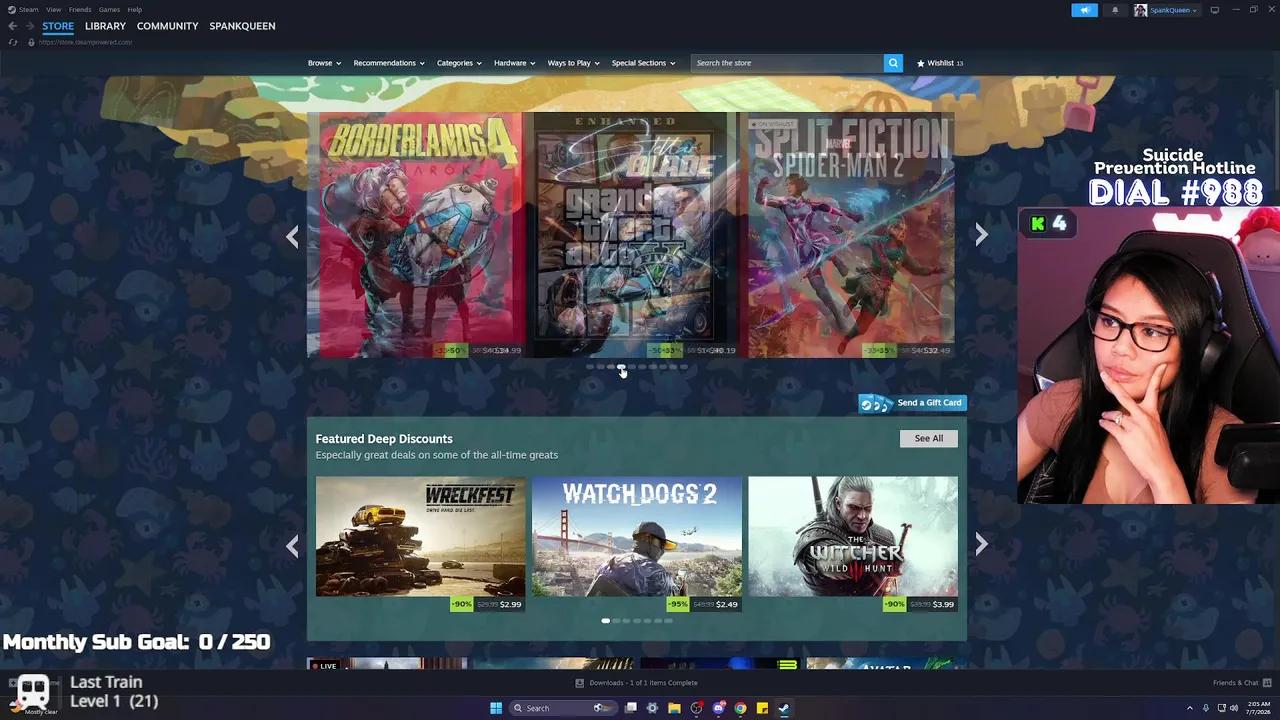Go forward using the Steam forward arrow
The height and width of the screenshot is (720, 1280).
coord(29,26)
